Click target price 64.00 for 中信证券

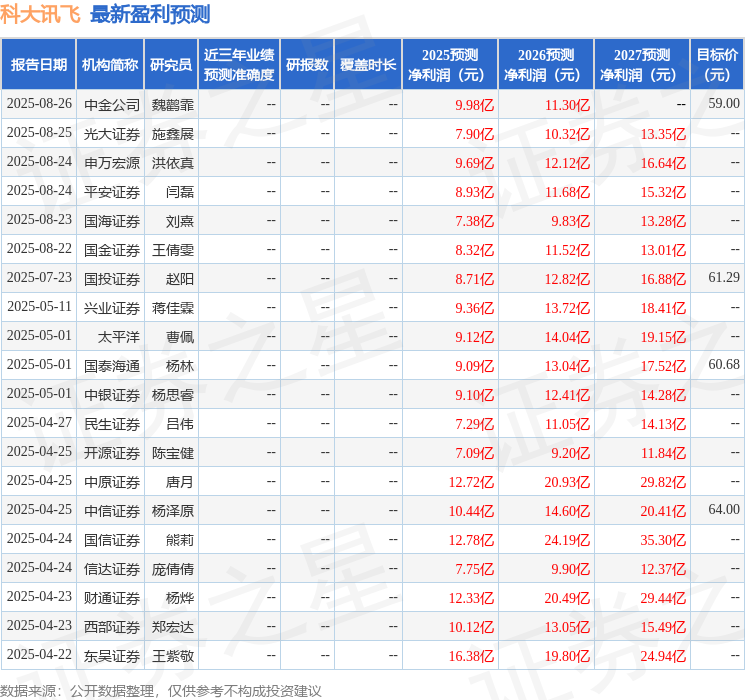[x=724, y=509]
